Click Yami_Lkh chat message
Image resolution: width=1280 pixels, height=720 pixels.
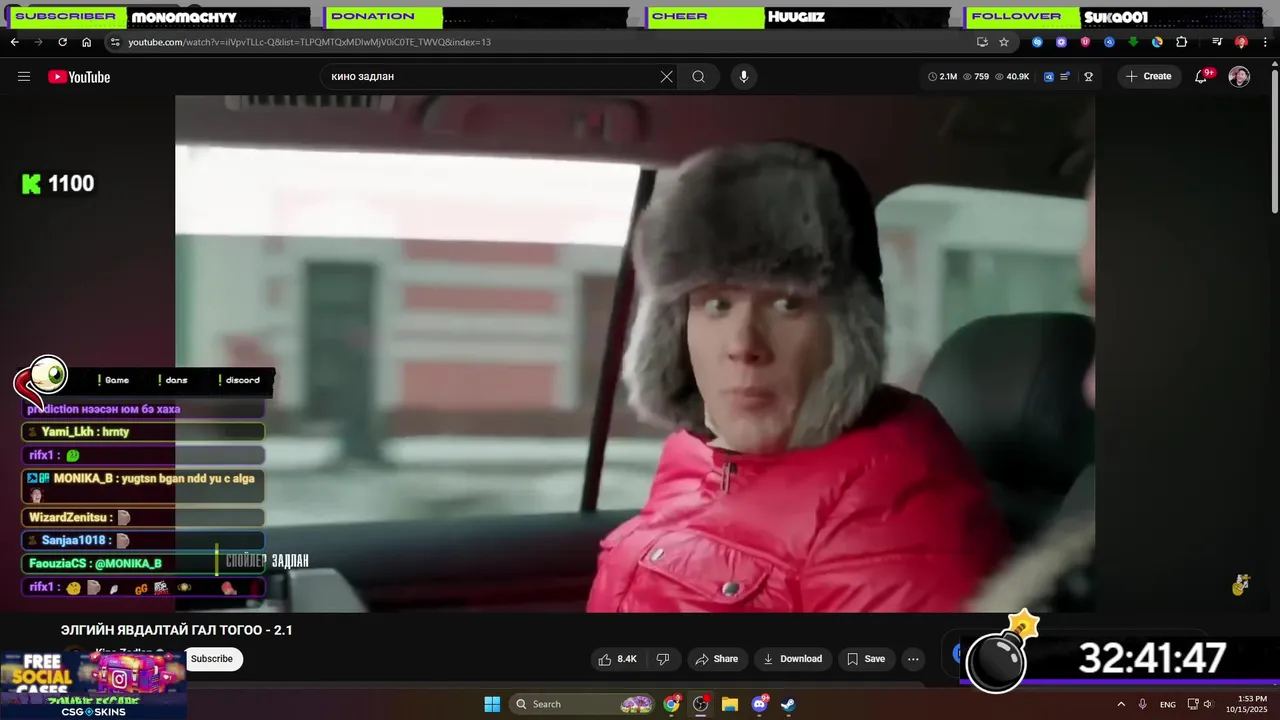click(143, 432)
